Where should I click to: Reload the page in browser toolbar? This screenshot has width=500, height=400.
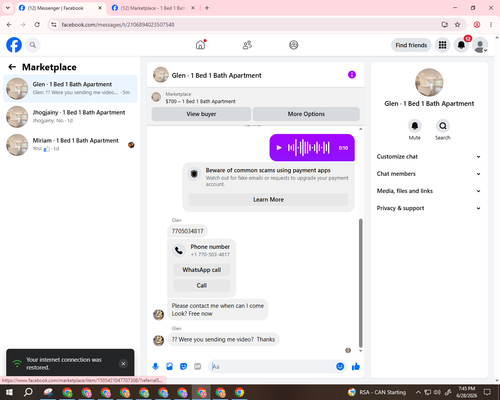pos(37,25)
